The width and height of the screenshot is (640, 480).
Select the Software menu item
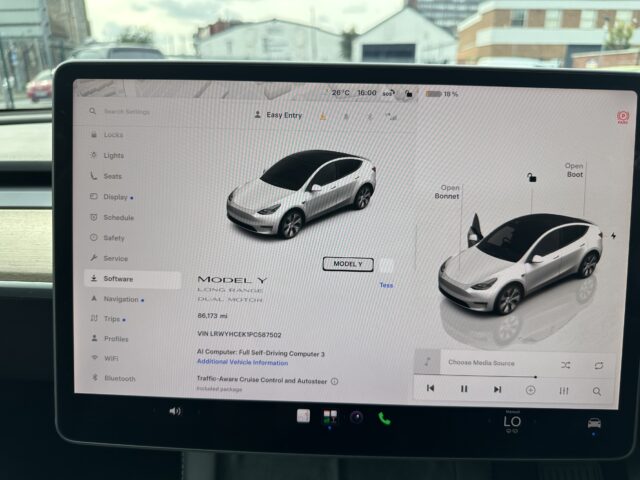tap(133, 279)
